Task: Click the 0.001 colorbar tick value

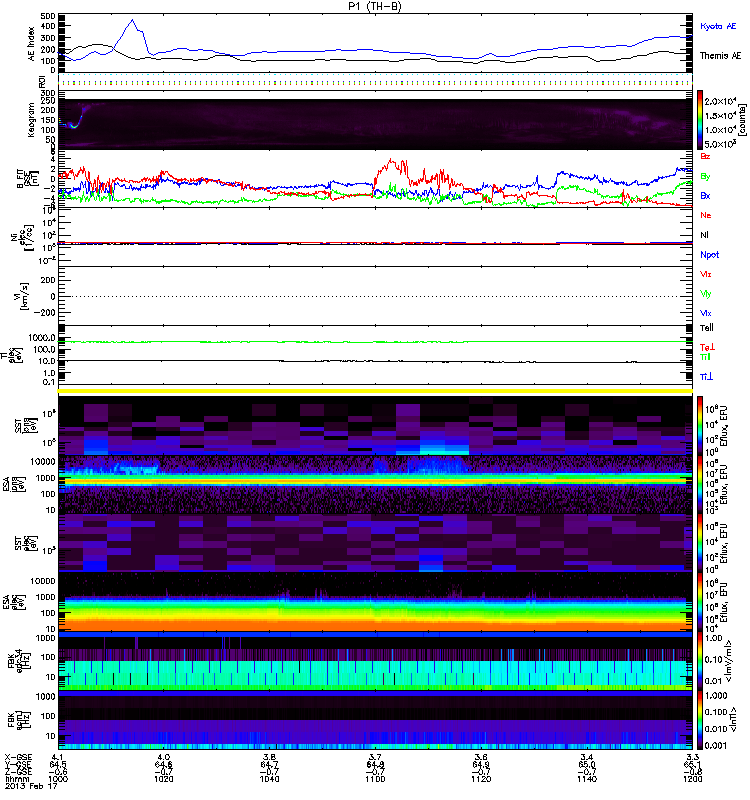Action: point(714,745)
